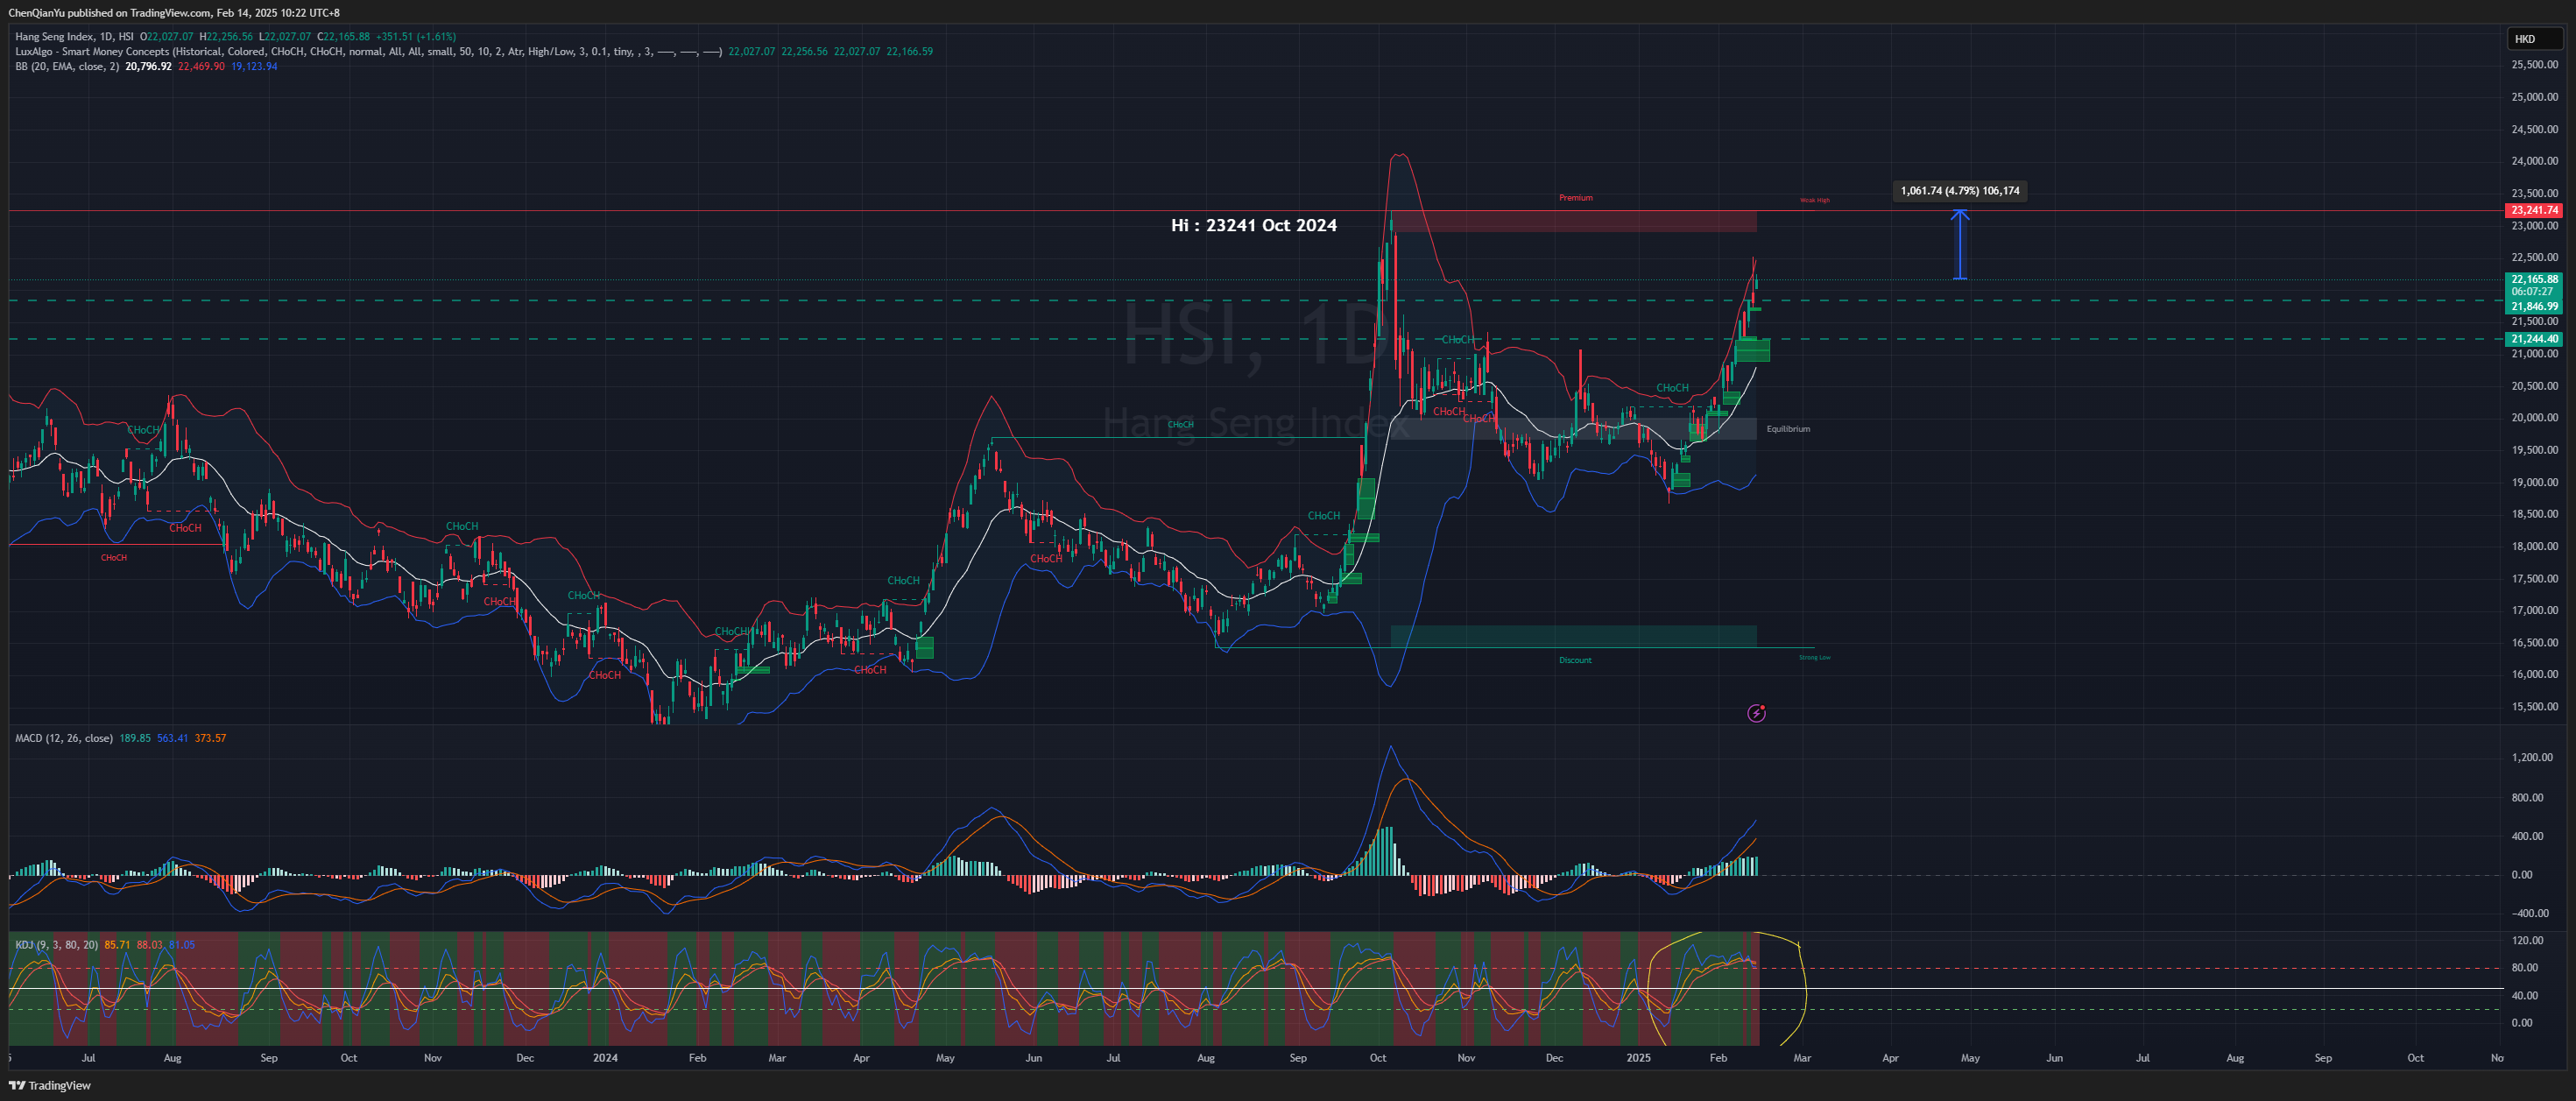Click the blue measurement arrow's value label
The image size is (2576, 1101).
[x=1960, y=191]
